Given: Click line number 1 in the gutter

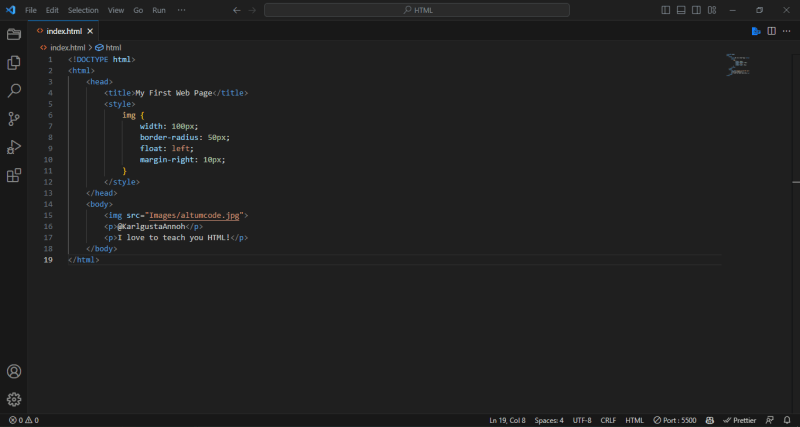Looking at the screenshot, I should [x=50, y=59].
